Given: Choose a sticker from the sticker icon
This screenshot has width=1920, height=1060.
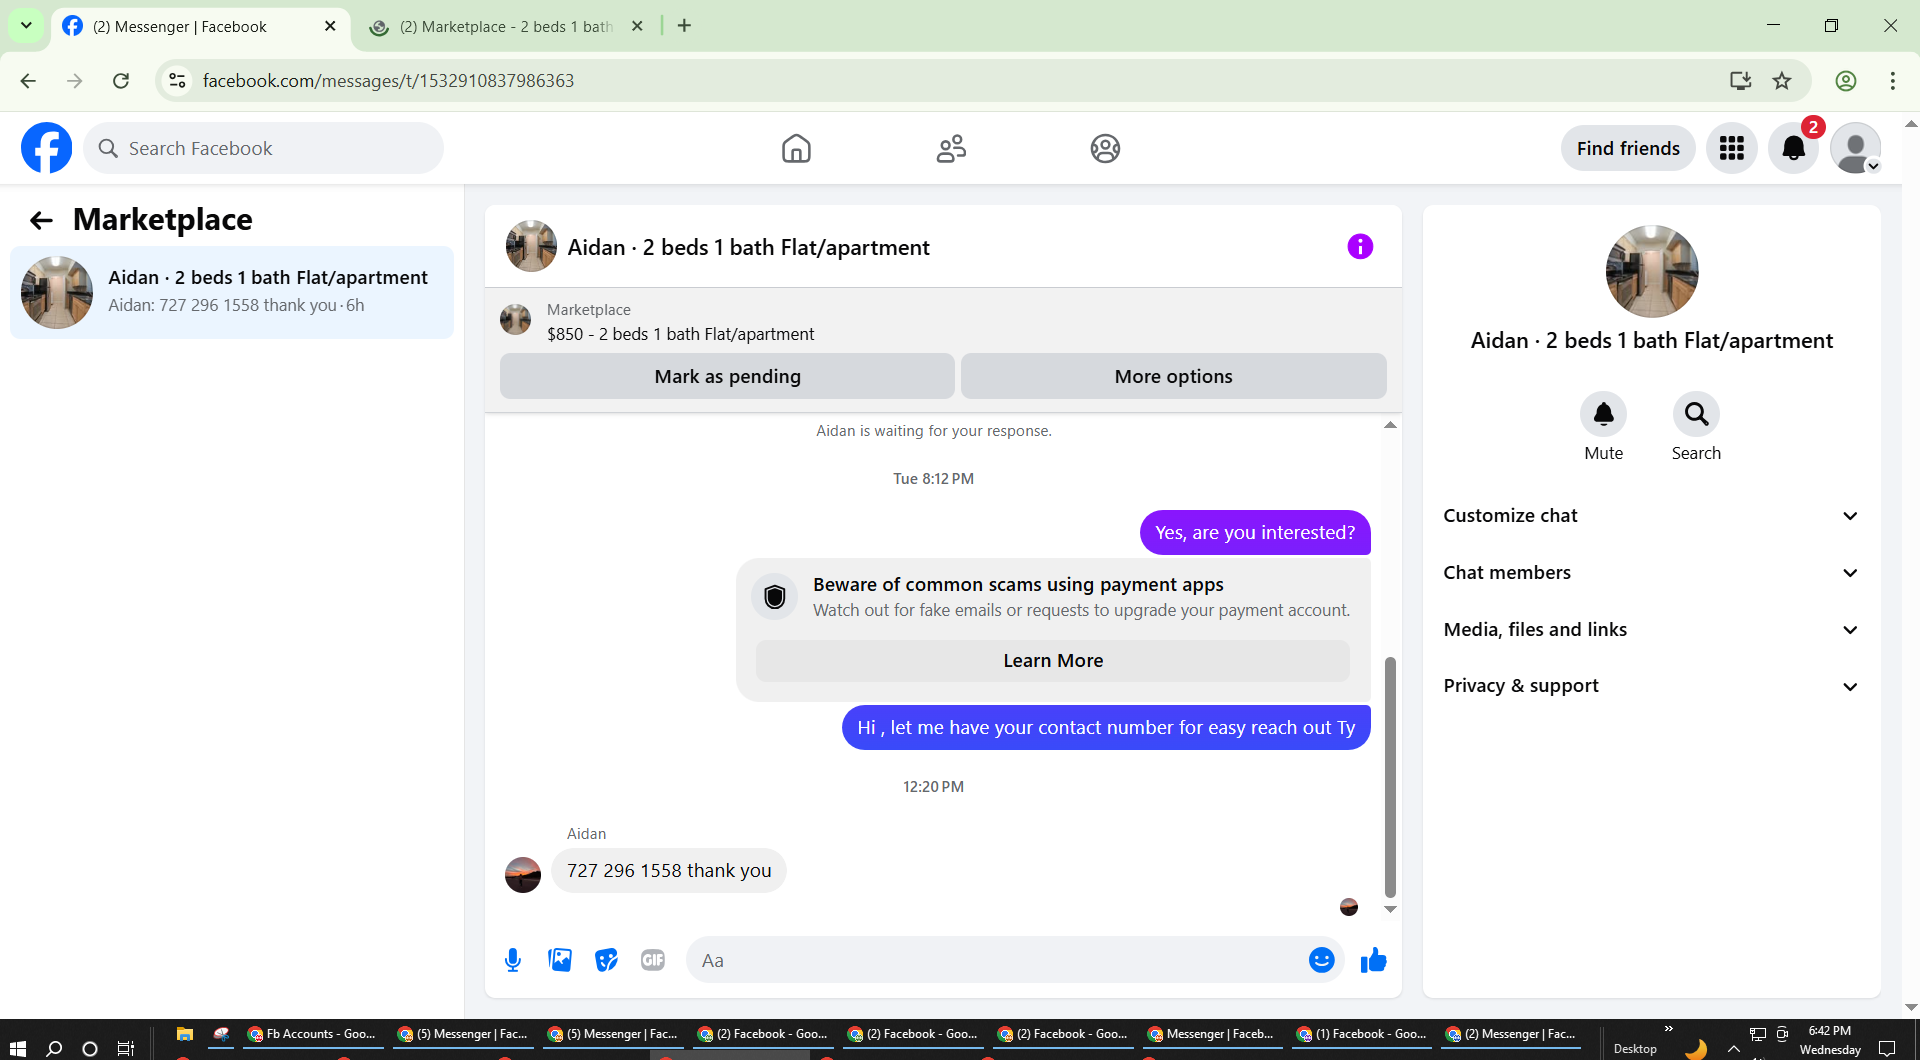Looking at the screenshot, I should tap(606, 960).
